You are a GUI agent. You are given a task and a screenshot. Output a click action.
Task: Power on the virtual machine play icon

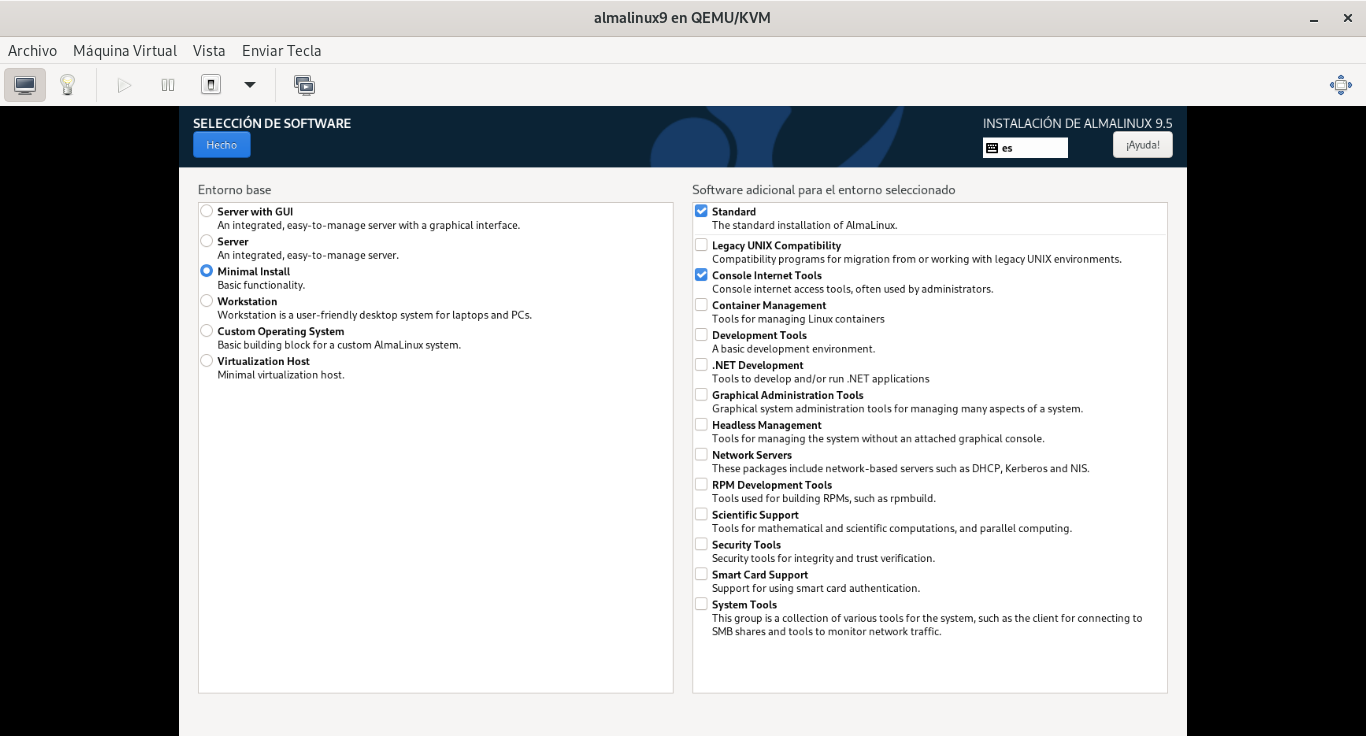(x=124, y=85)
